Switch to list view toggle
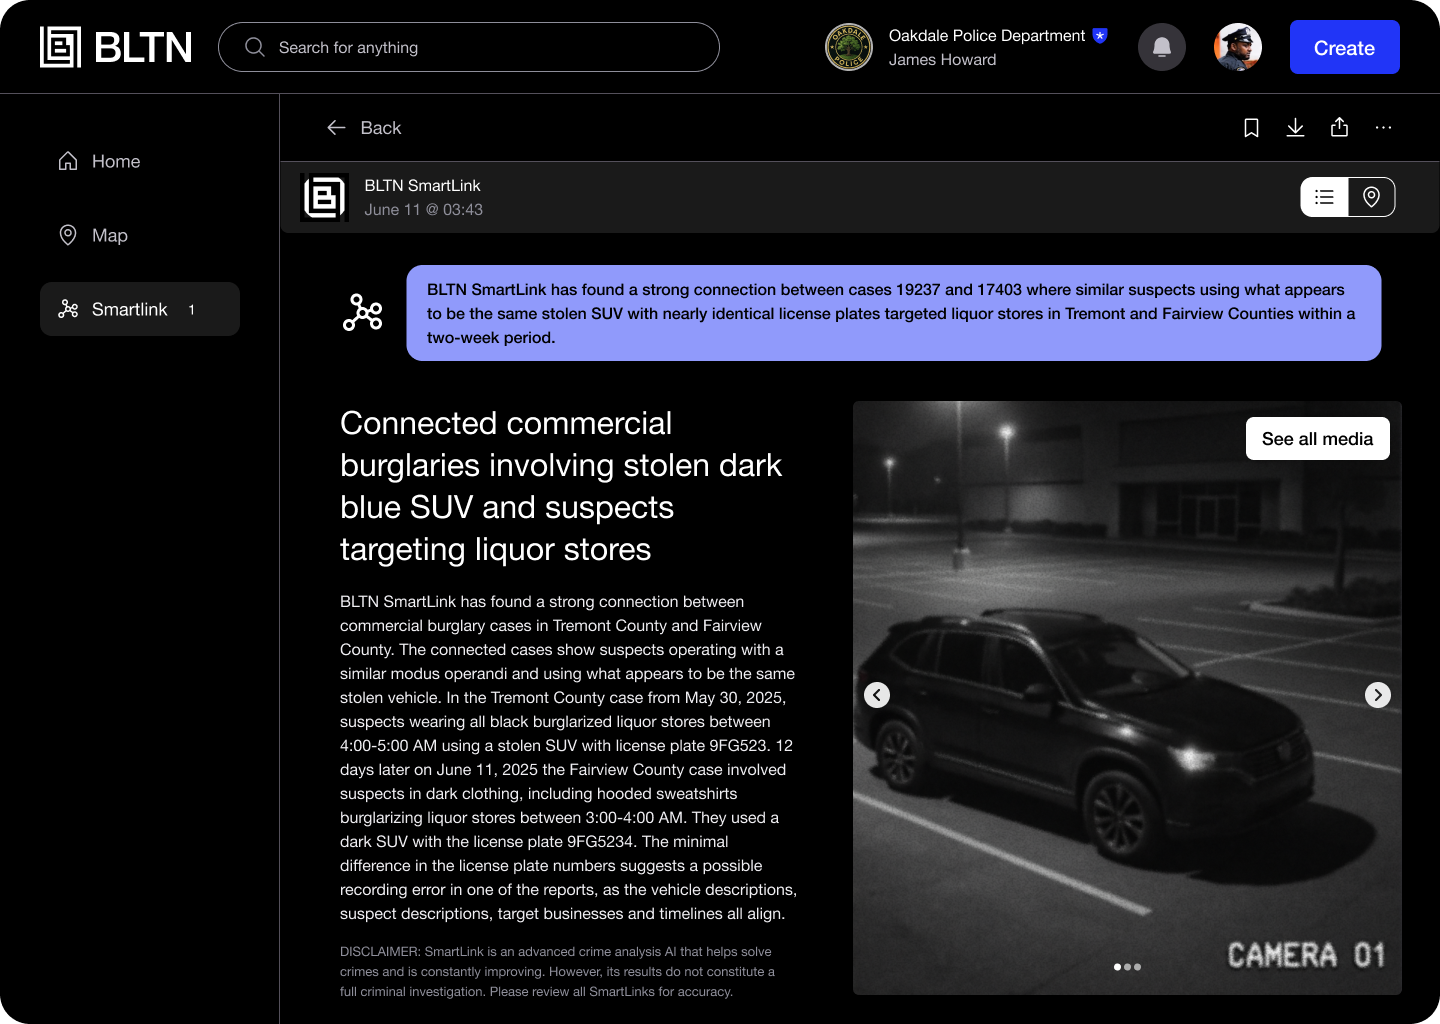This screenshot has height=1024, width=1440. point(1324,197)
